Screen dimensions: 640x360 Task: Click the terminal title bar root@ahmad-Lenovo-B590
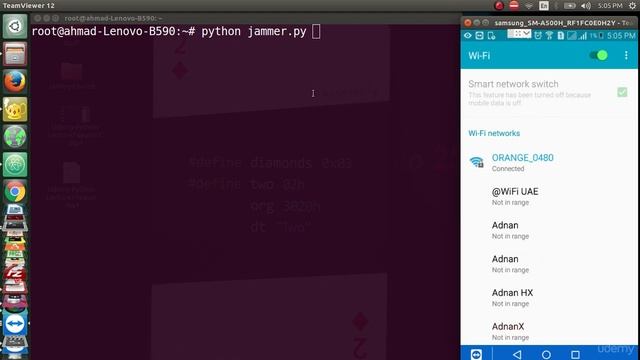(x=113, y=18)
